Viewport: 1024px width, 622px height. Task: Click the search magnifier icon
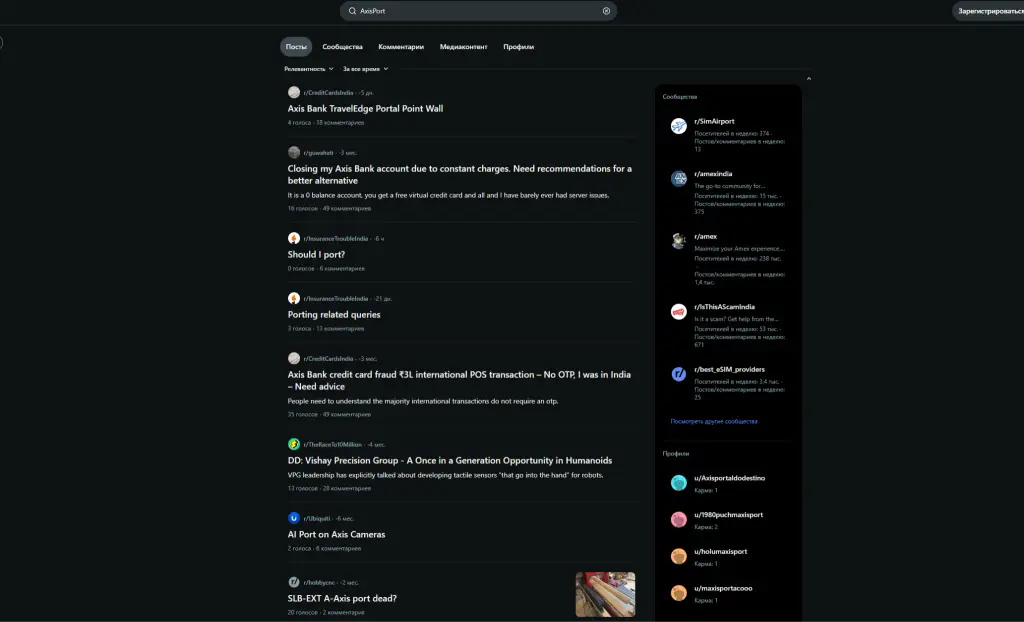point(352,11)
